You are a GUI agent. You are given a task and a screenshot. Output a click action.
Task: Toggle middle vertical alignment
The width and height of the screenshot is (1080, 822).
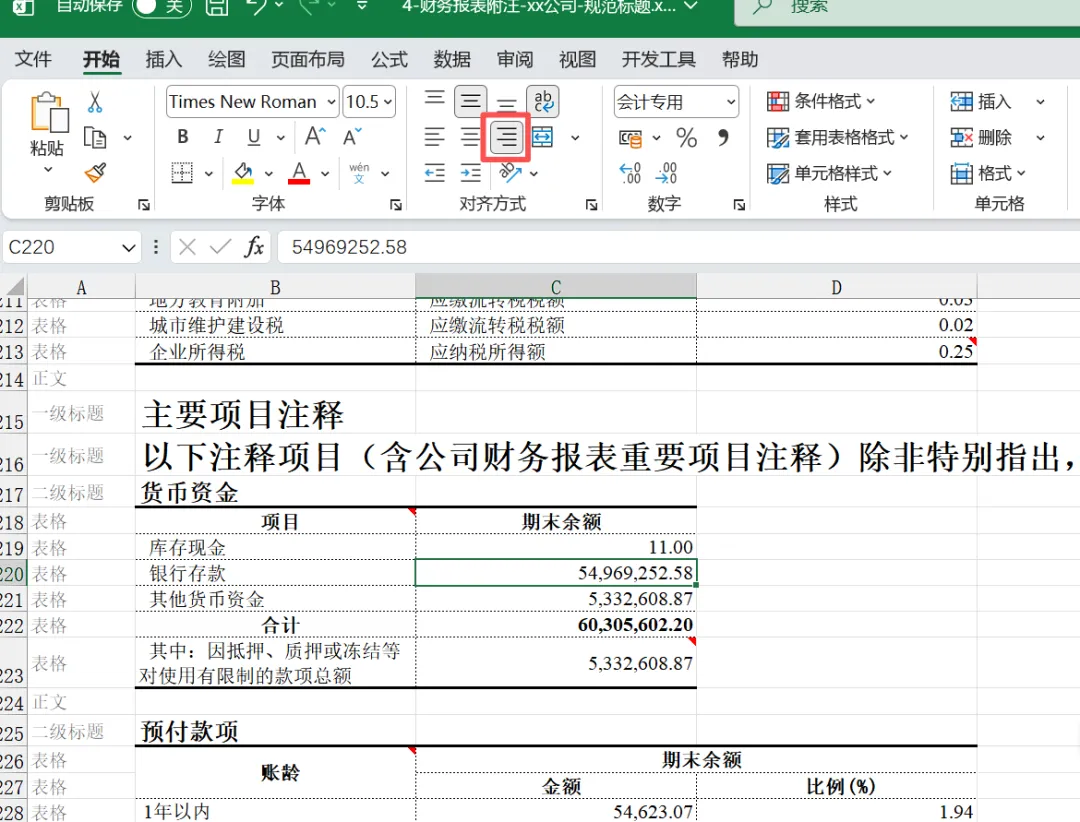(470, 101)
